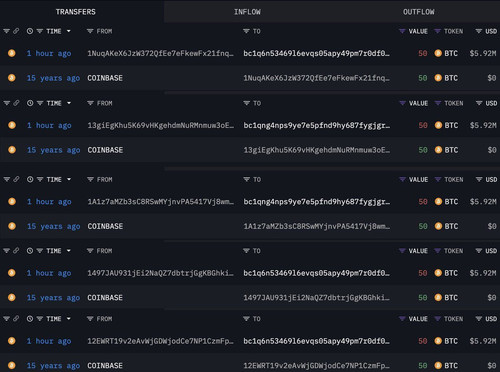Screen dimensions: 500x372
Task: Click COINBASE sender in the 1NuqAKeX recipient row
Action: coord(105,78)
